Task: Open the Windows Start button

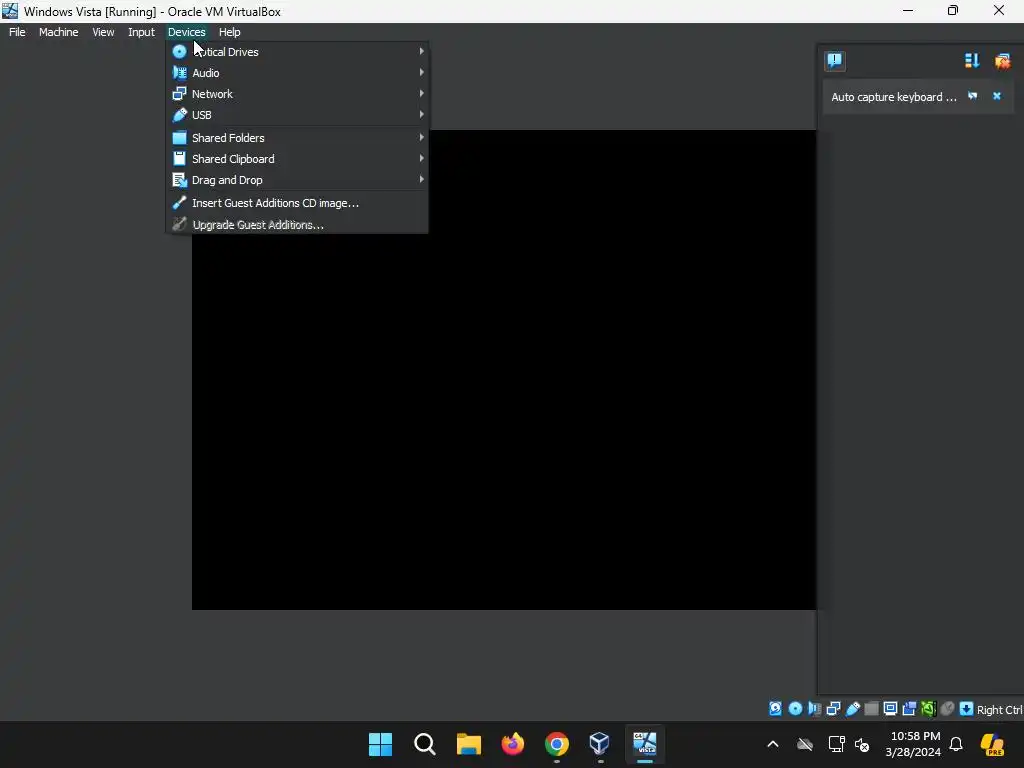Action: coord(380,744)
